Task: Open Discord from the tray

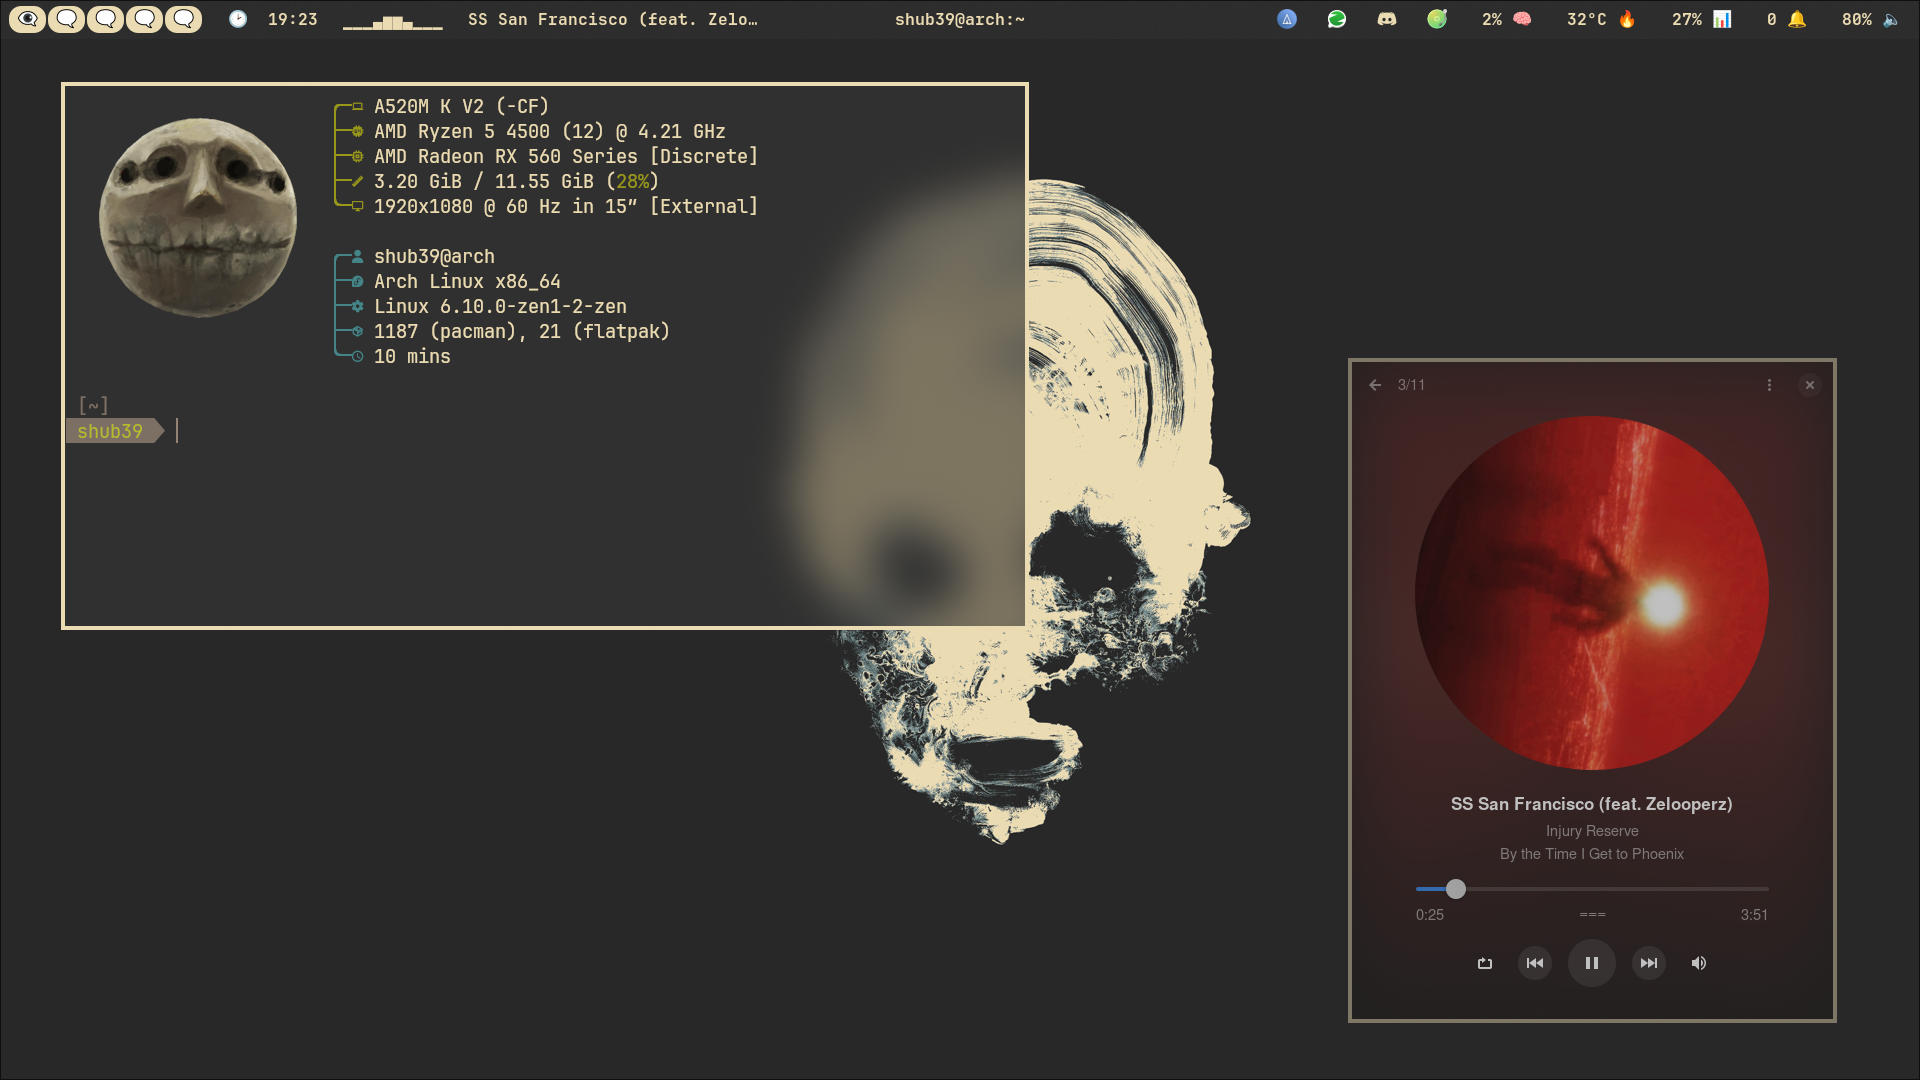Action: pyautogui.click(x=1386, y=19)
